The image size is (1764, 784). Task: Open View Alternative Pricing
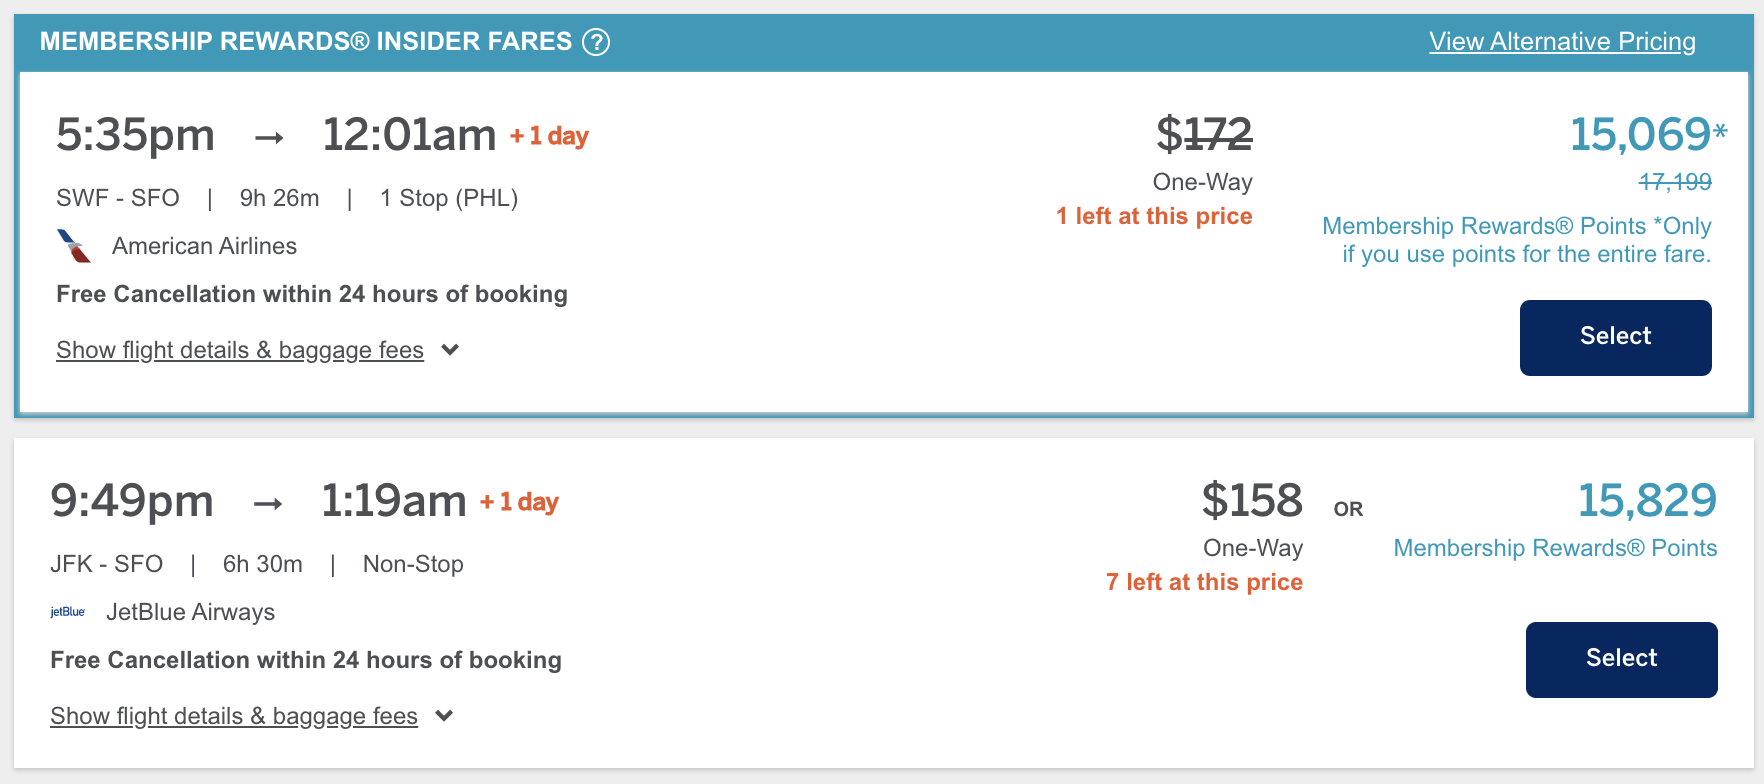coord(1562,42)
